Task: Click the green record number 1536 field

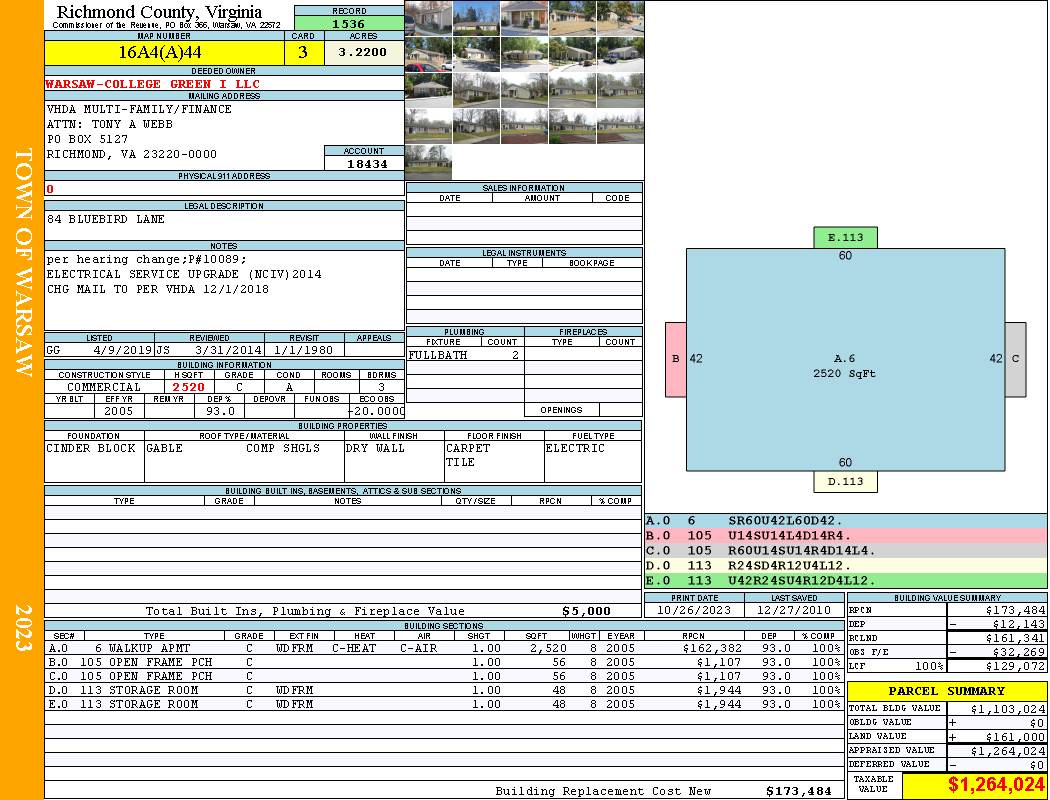Action: (x=348, y=23)
